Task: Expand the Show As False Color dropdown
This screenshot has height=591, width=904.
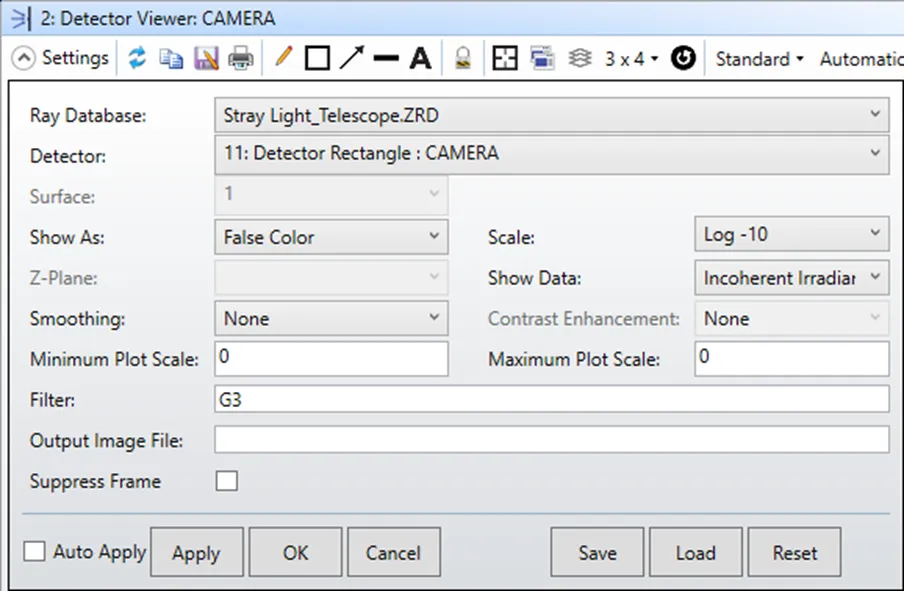Action: (331, 237)
